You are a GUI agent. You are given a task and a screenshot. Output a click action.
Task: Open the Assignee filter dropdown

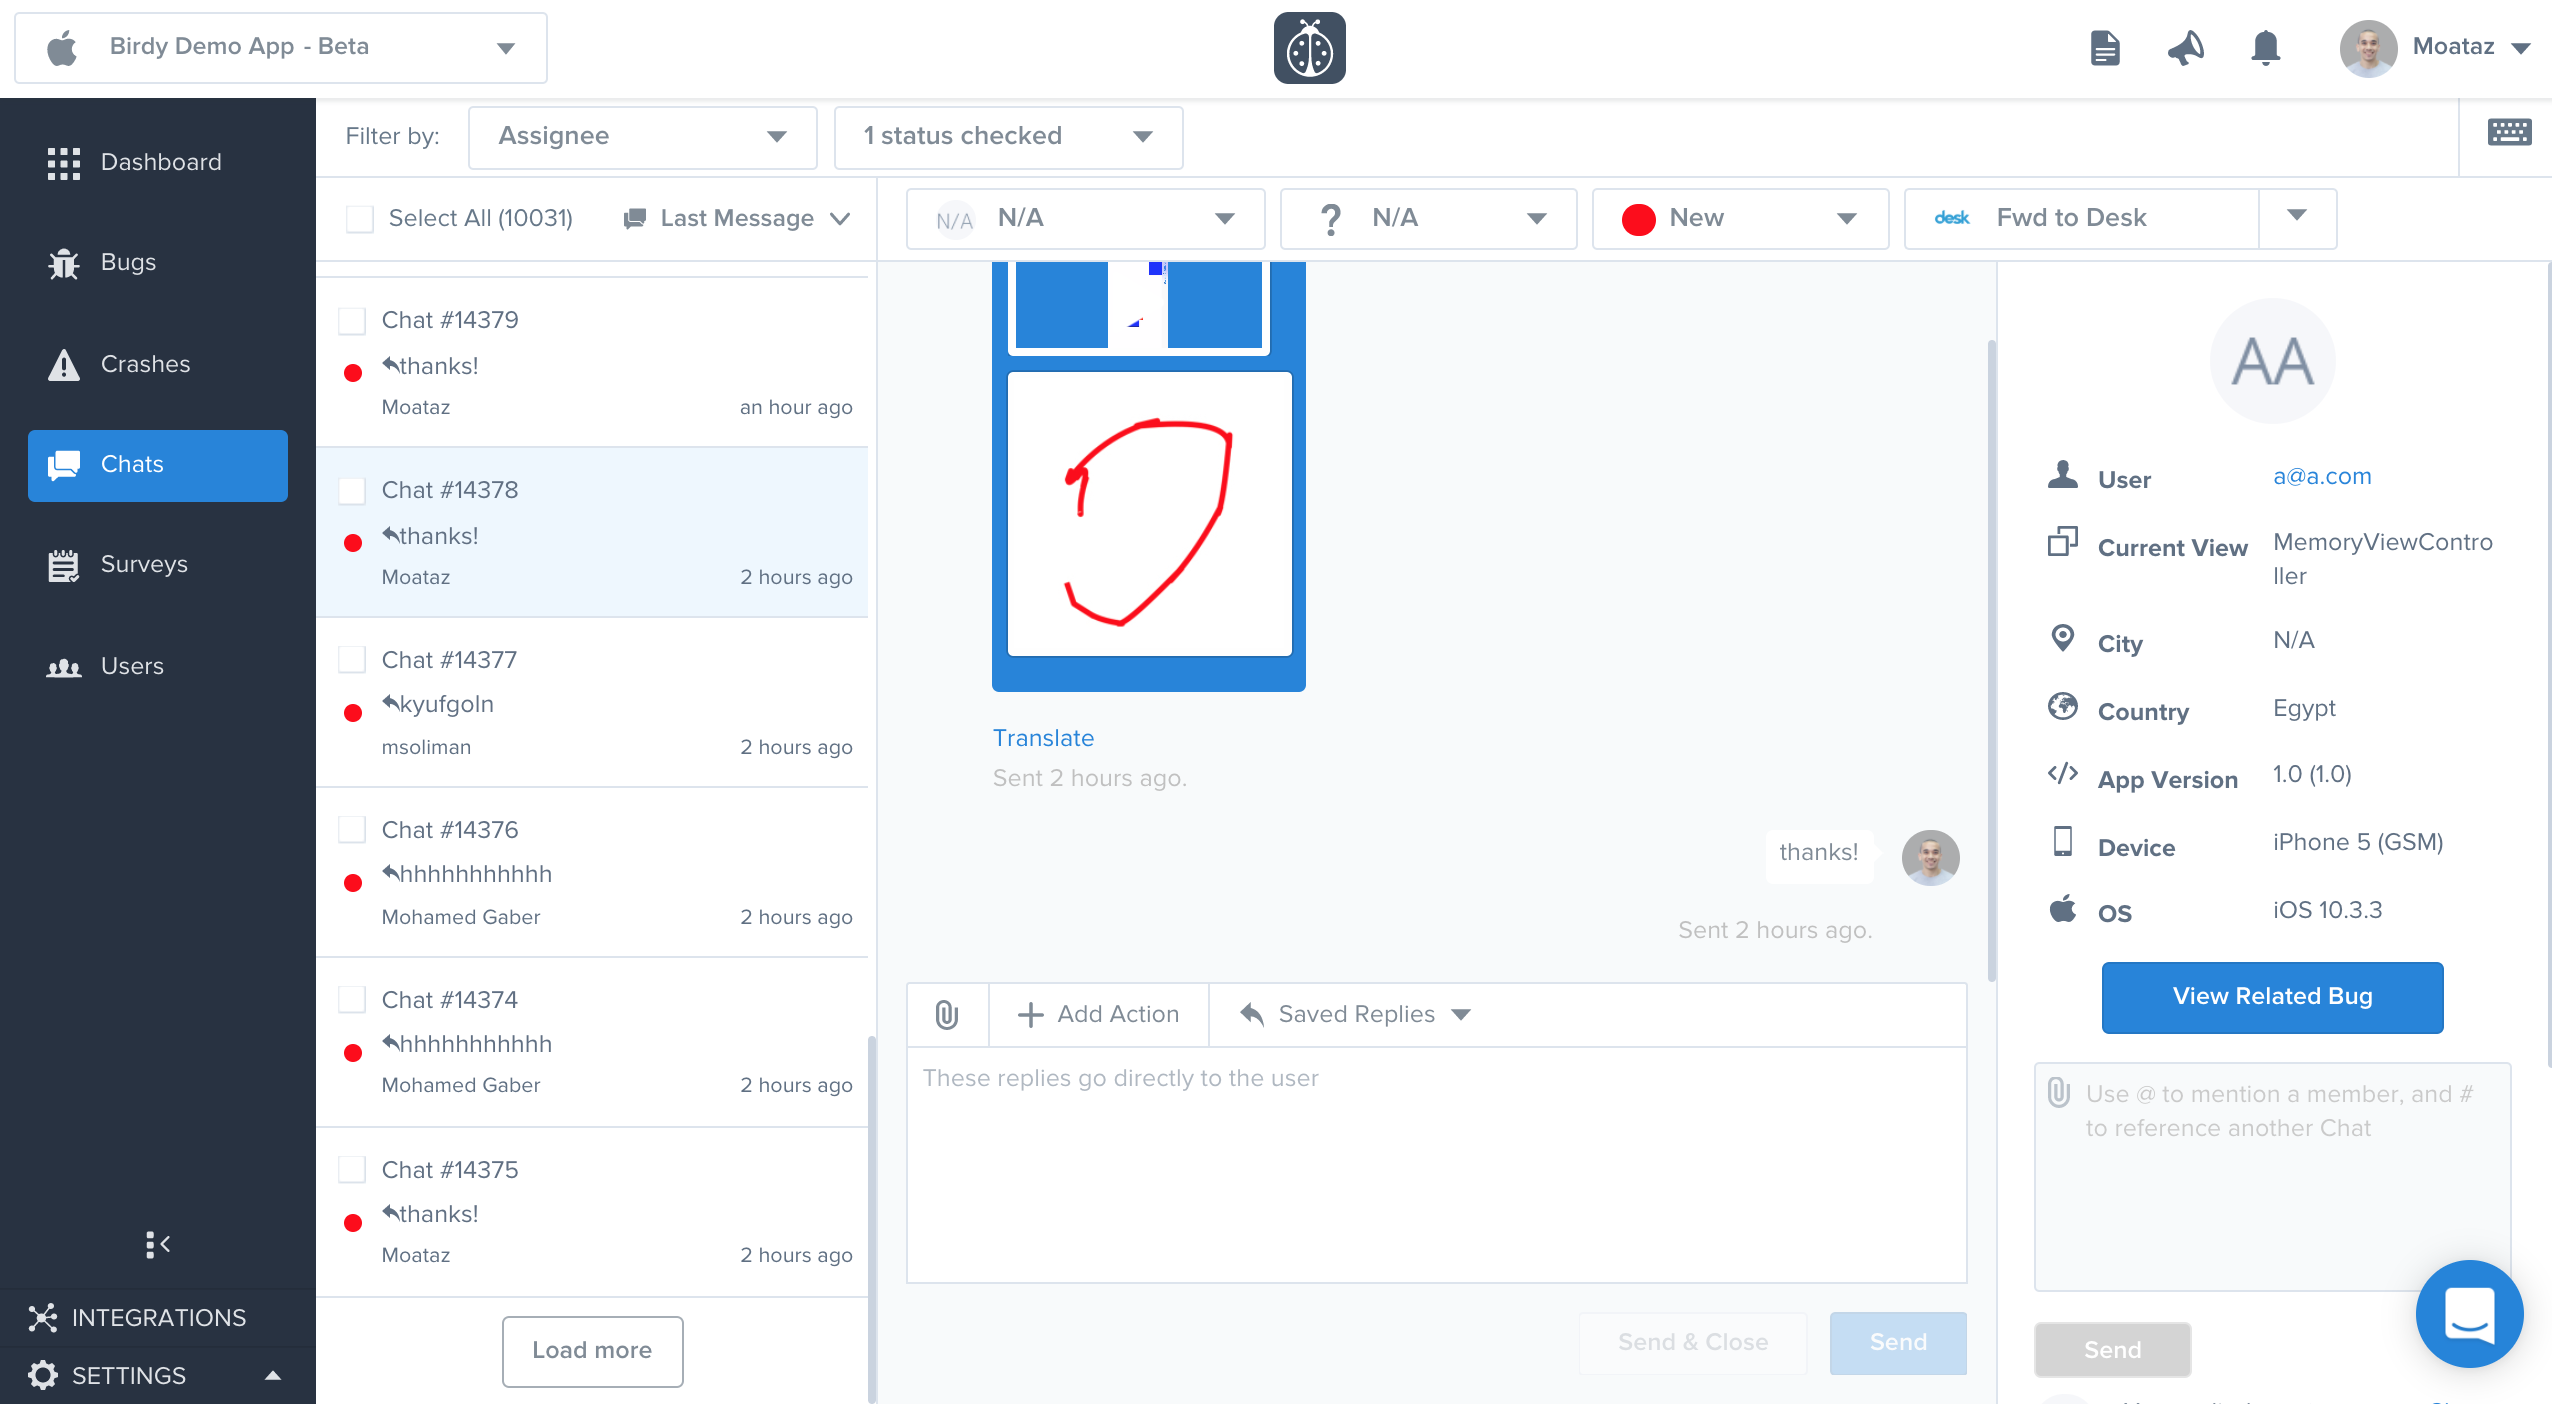click(x=642, y=137)
